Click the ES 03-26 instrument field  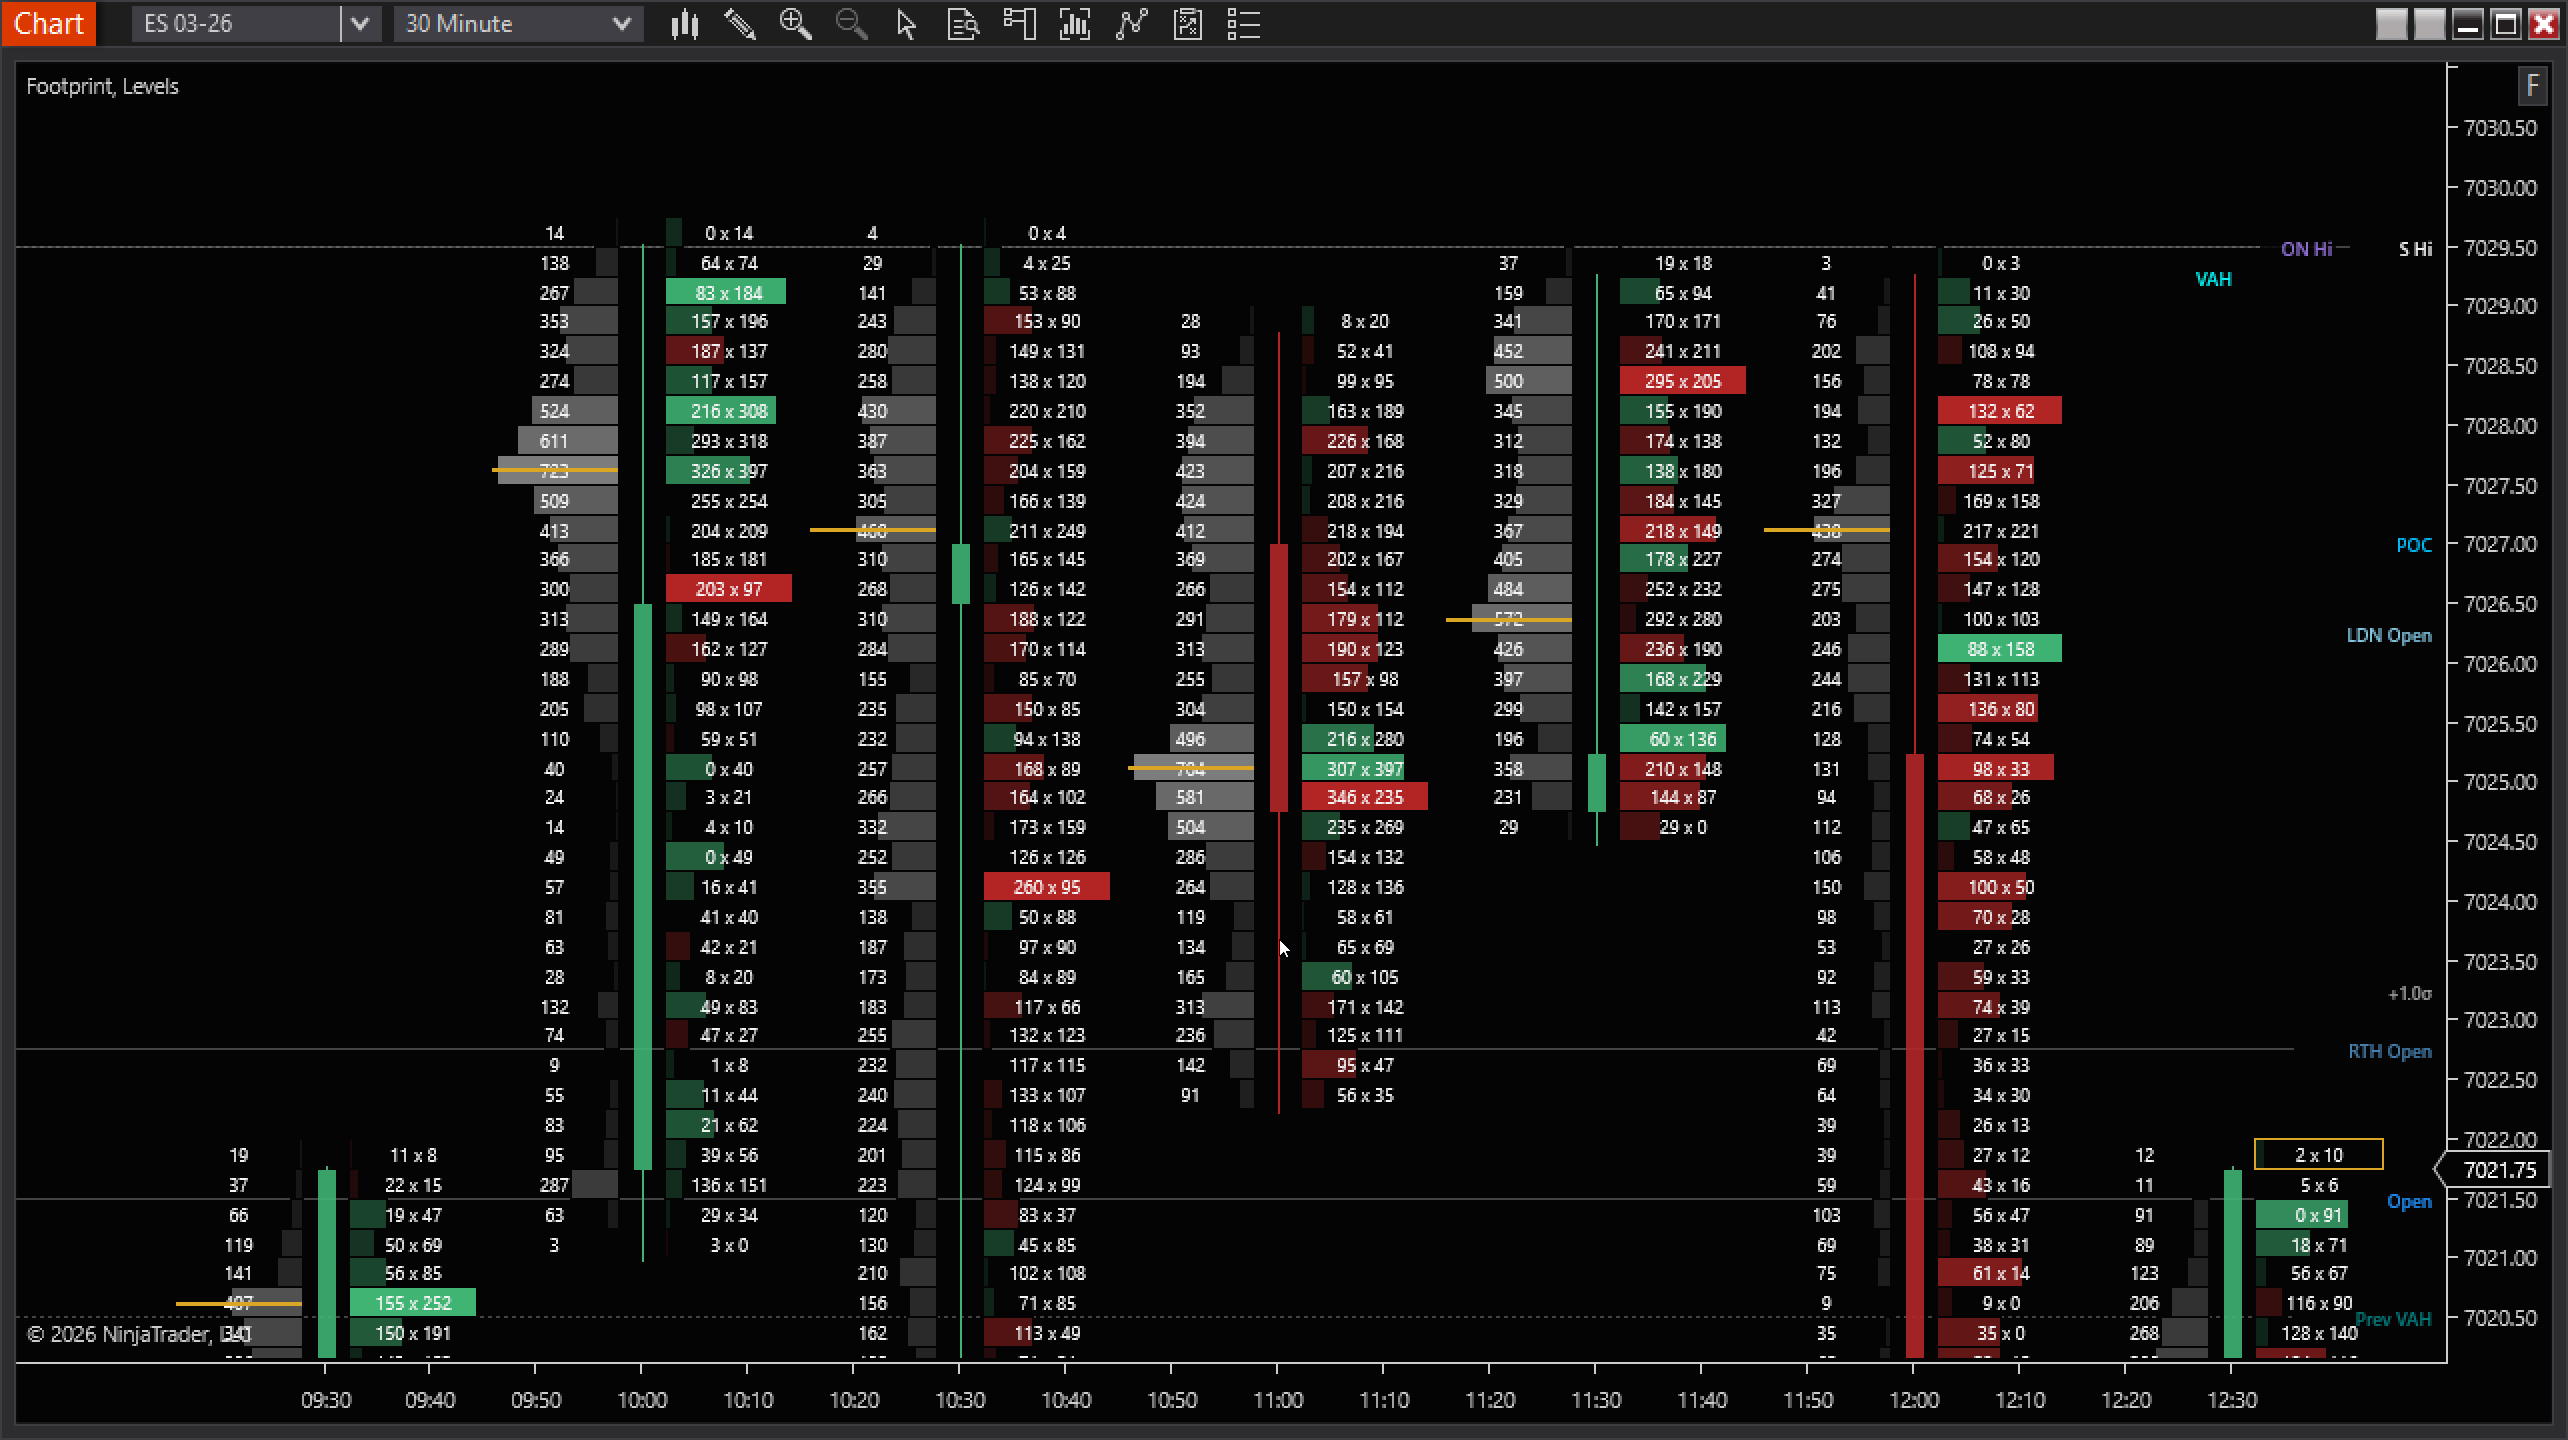coord(236,24)
